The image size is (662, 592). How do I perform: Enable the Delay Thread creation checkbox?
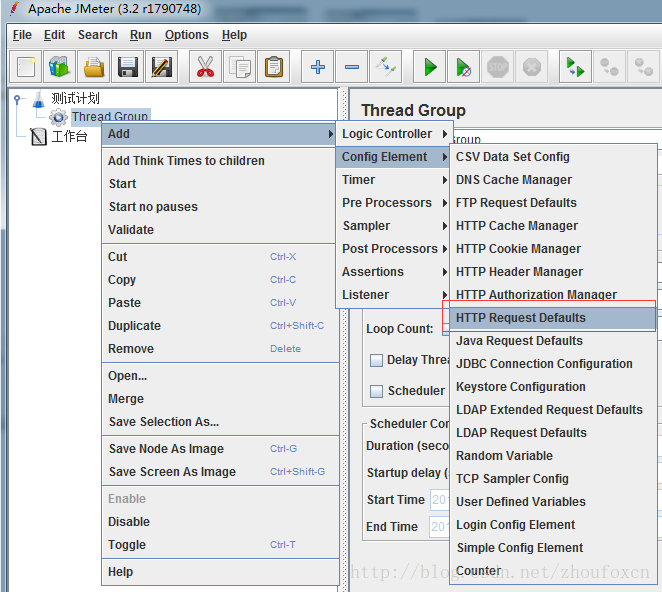coord(377,360)
